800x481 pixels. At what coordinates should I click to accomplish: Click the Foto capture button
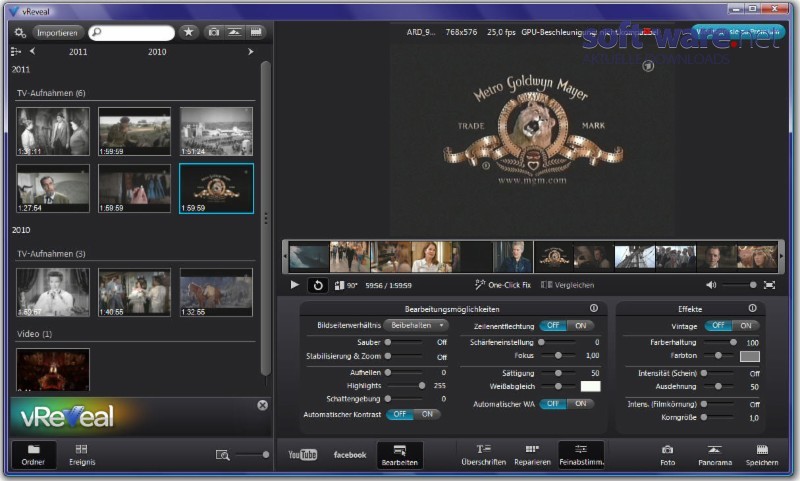click(x=667, y=455)
